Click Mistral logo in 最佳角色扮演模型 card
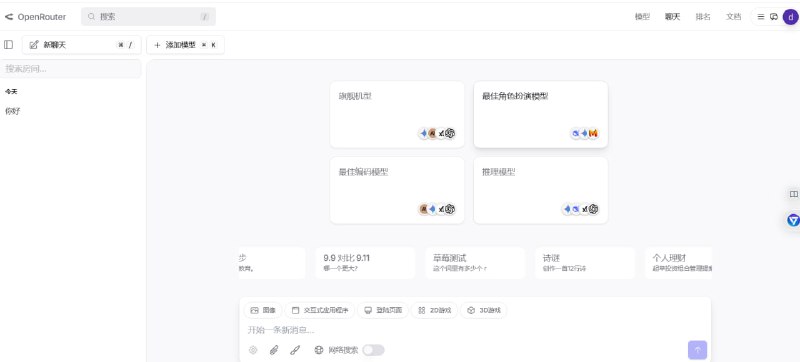Screen dimensions: 800x362 coord(593,134)
